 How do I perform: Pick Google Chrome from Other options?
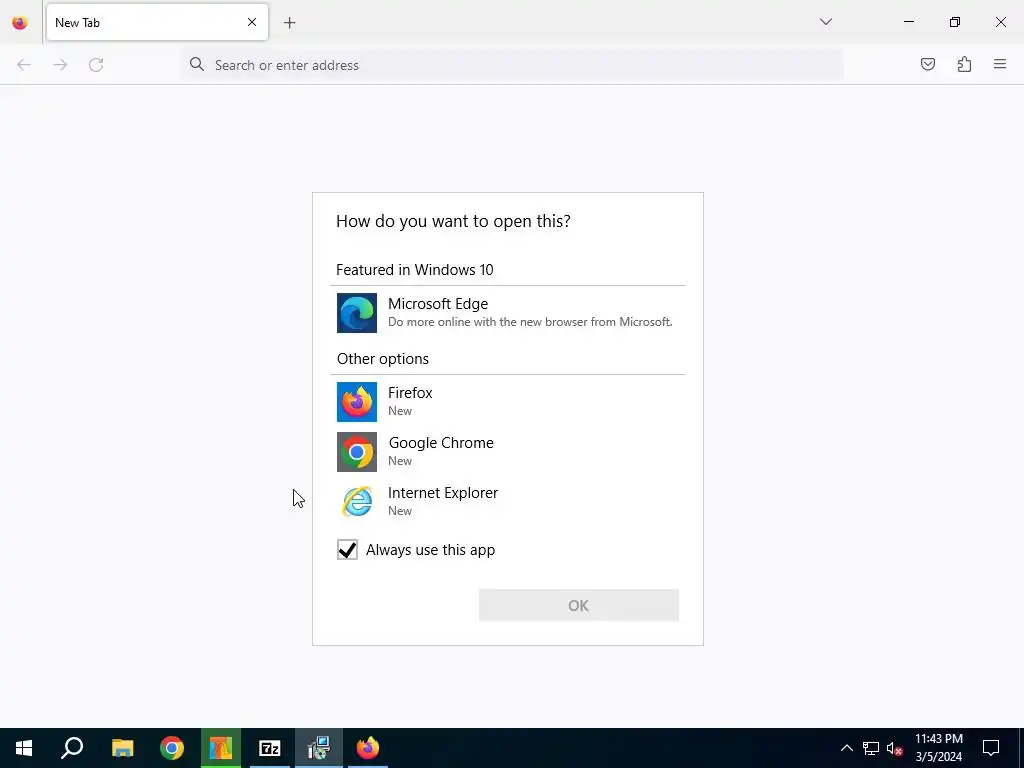(x=507, y=451)
